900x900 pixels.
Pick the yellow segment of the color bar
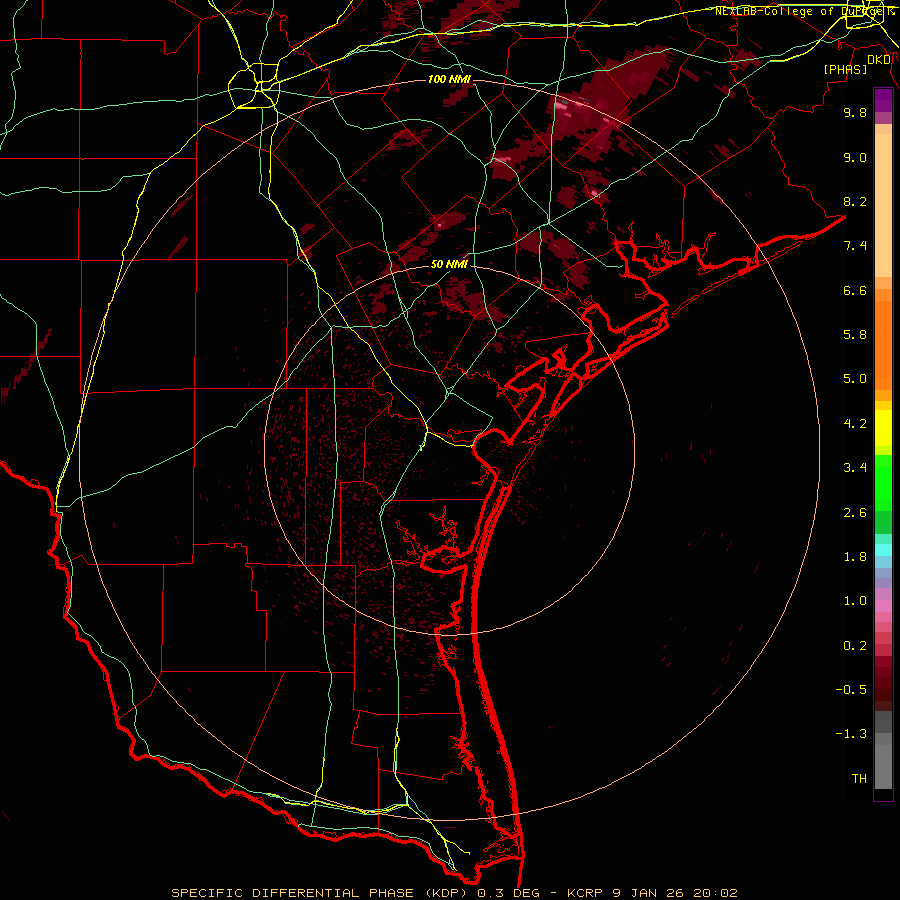pyautogui.click(x=883, y=428)
